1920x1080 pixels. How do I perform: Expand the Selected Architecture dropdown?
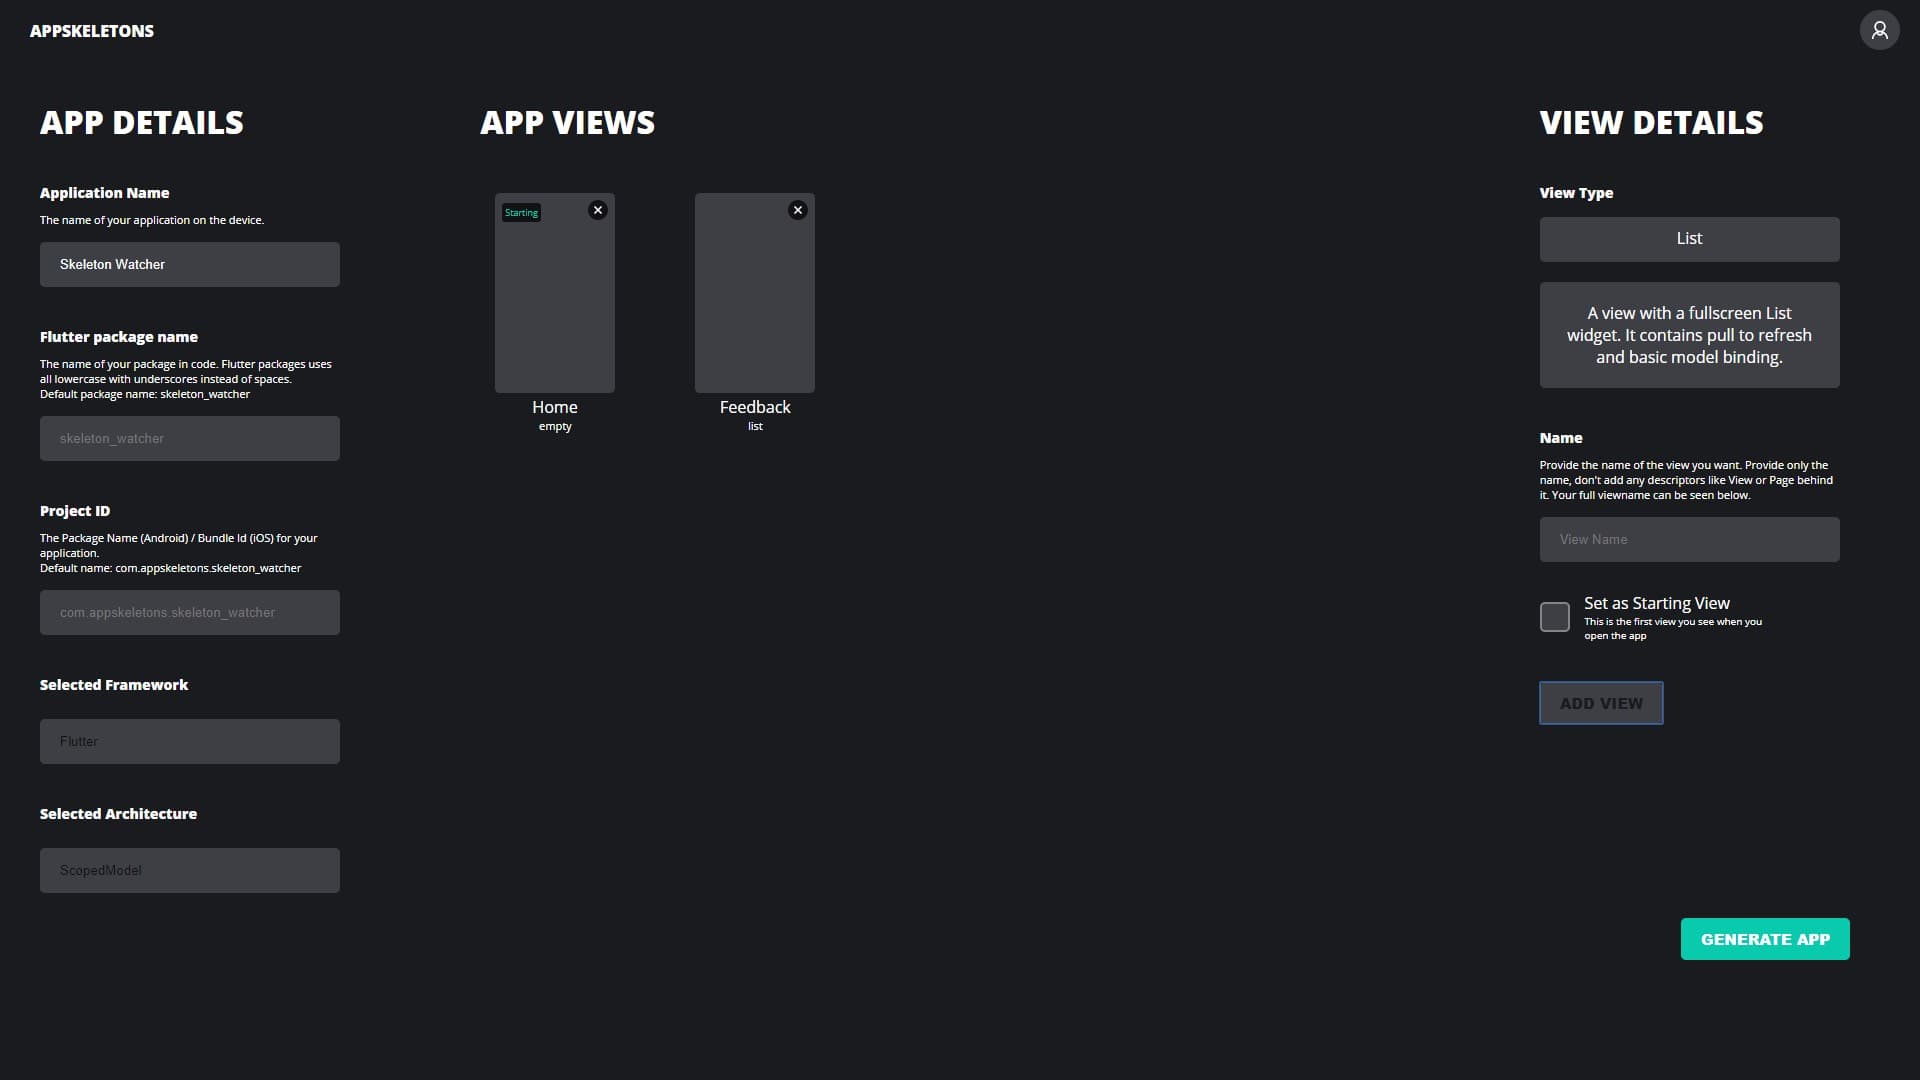click(189, 870)
